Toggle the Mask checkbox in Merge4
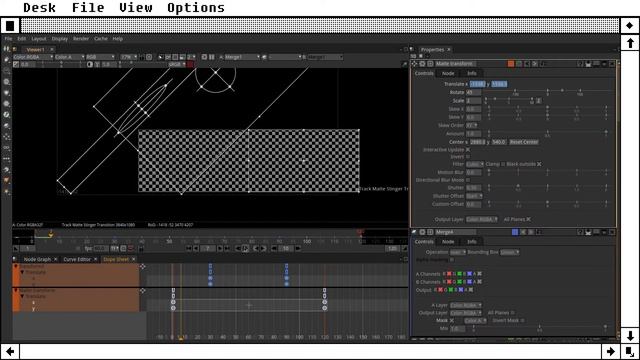The width and height of the screenshot is (640, 360). 451,320
